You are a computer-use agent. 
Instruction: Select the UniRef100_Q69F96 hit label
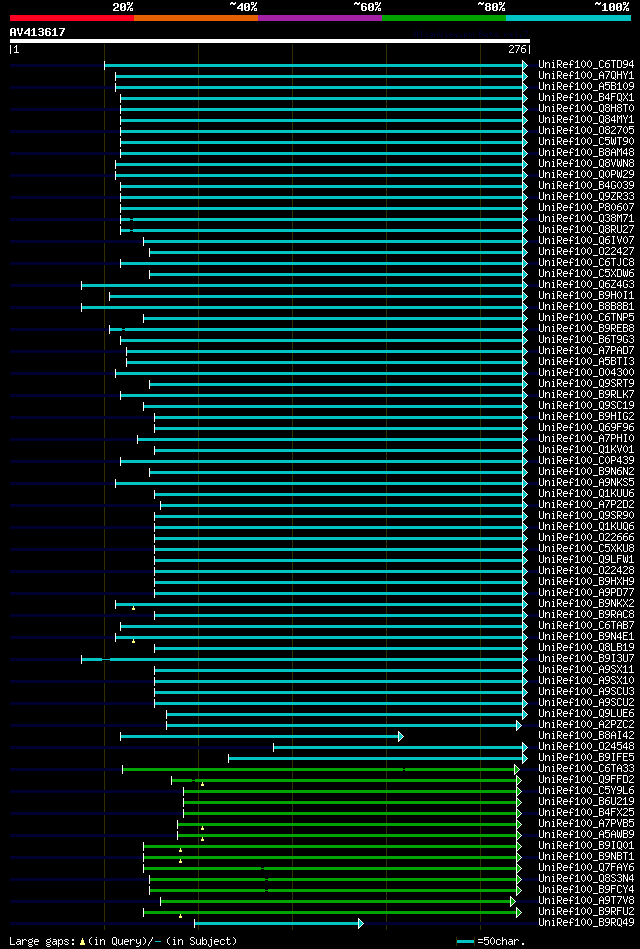(x=586, y=427)
